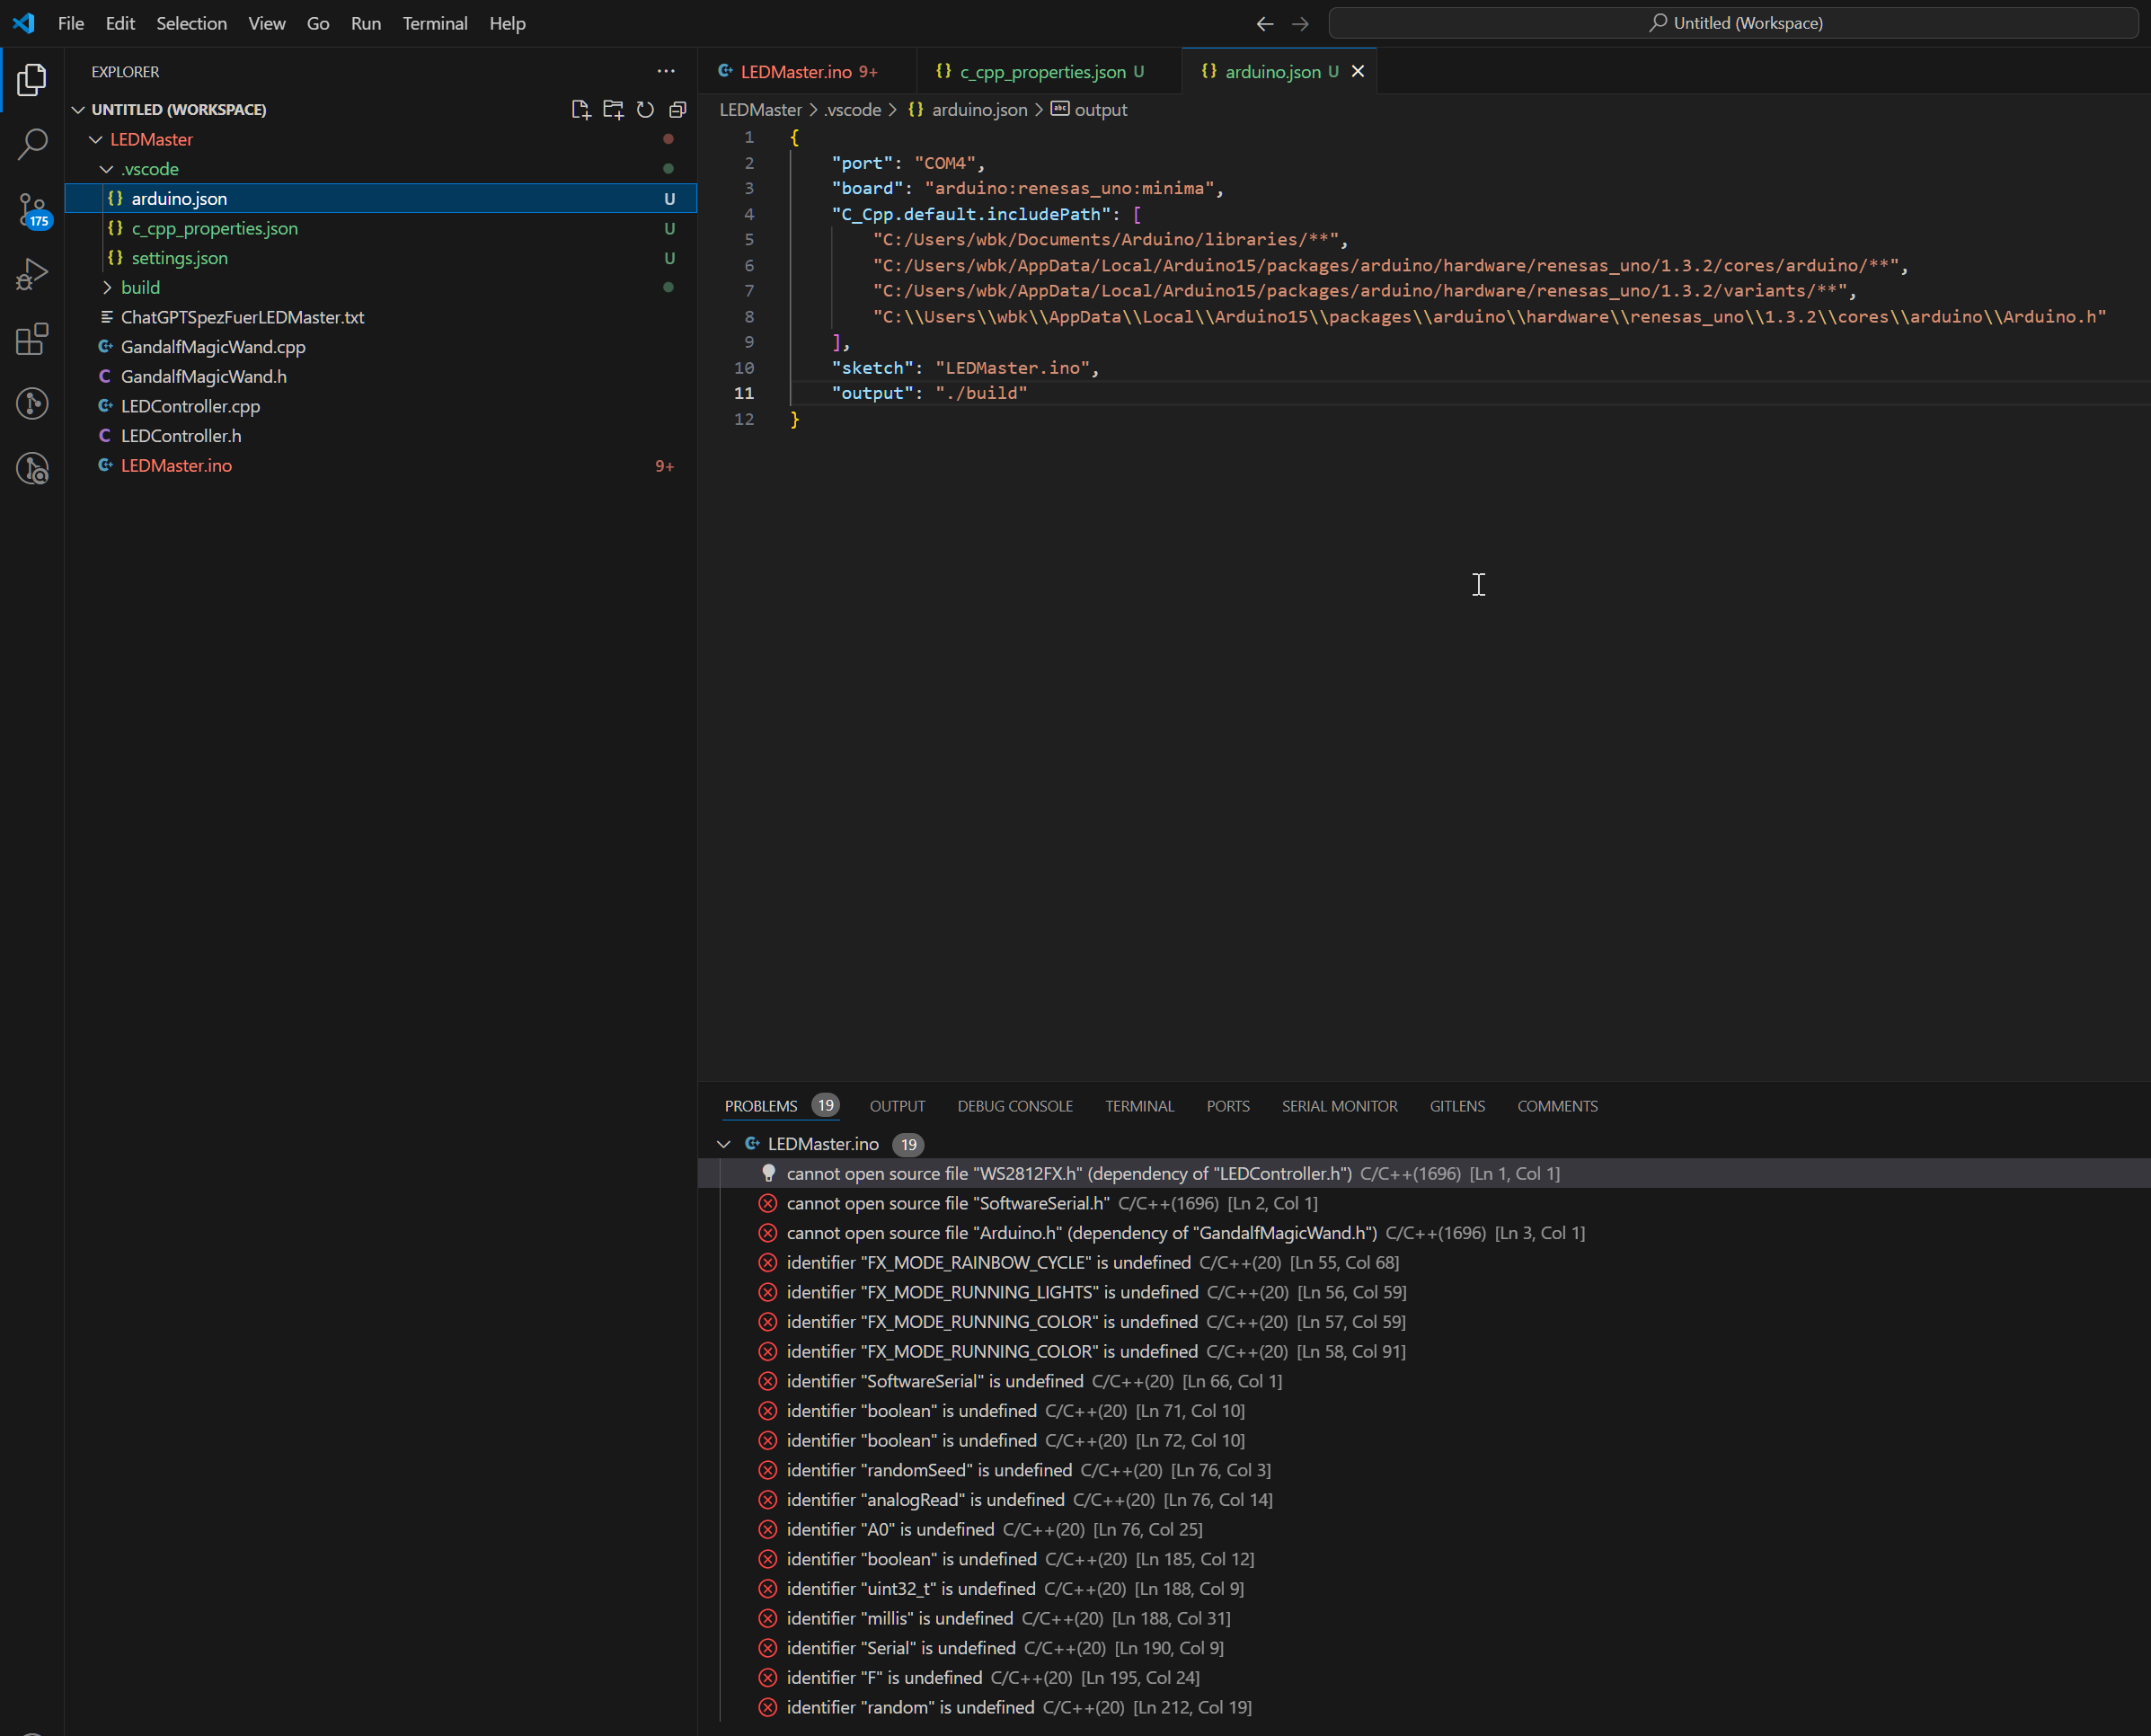The image size is (2151, 1736).
Task: Click the Untitled (Workspace) search box
Action: (x=1734, y=23)
